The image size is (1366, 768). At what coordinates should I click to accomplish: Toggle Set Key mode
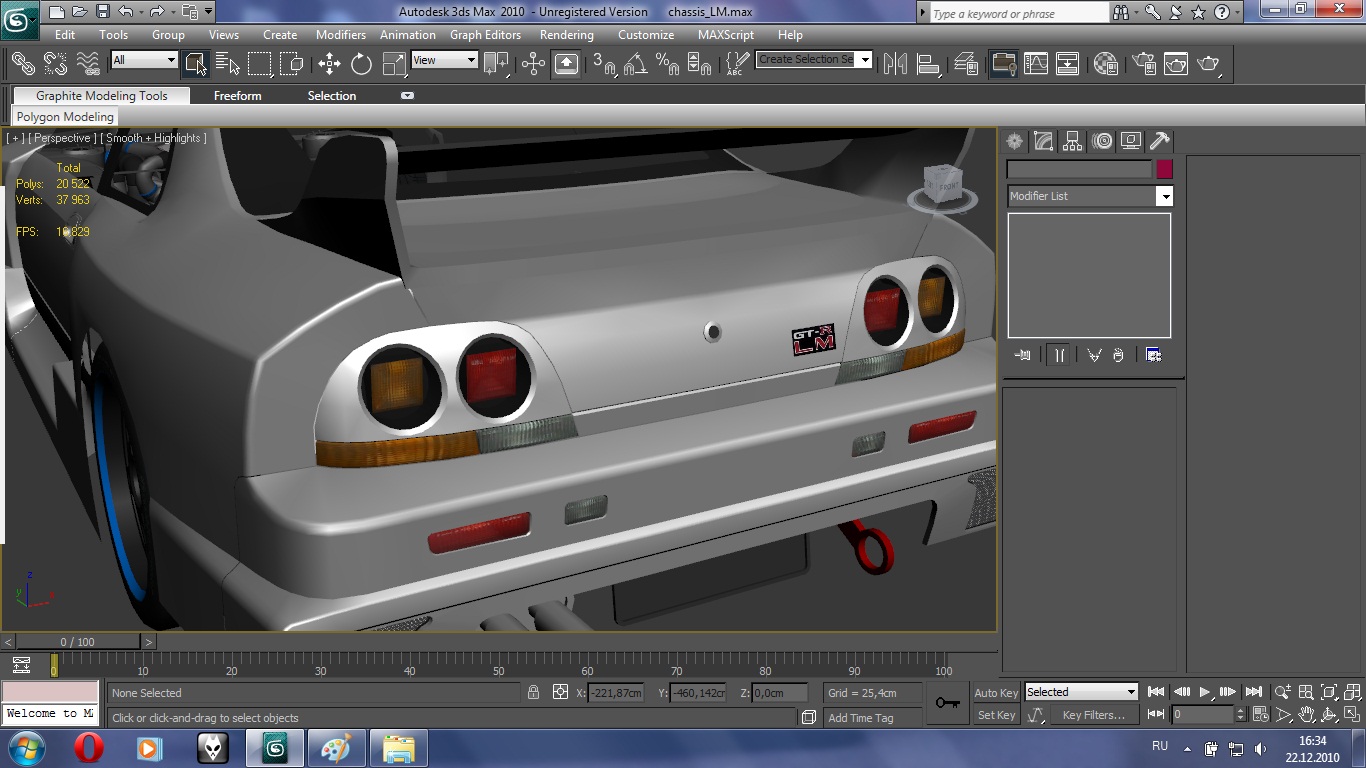click(996, 715)
